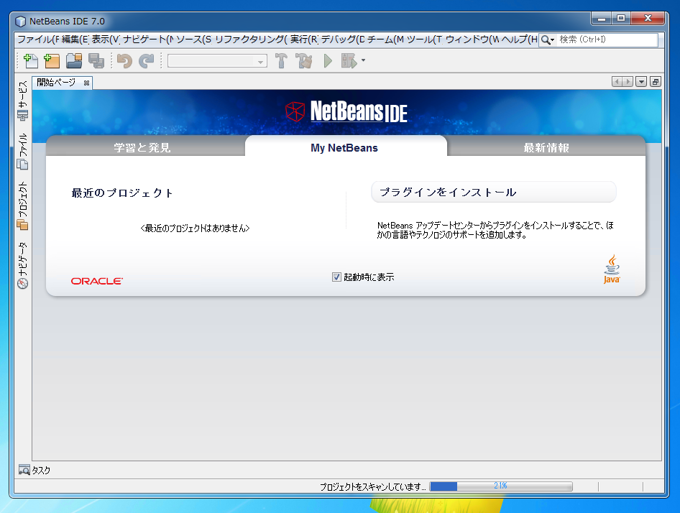
Task: Close the 開始ページ tab
Action: (x=87, y=83)
